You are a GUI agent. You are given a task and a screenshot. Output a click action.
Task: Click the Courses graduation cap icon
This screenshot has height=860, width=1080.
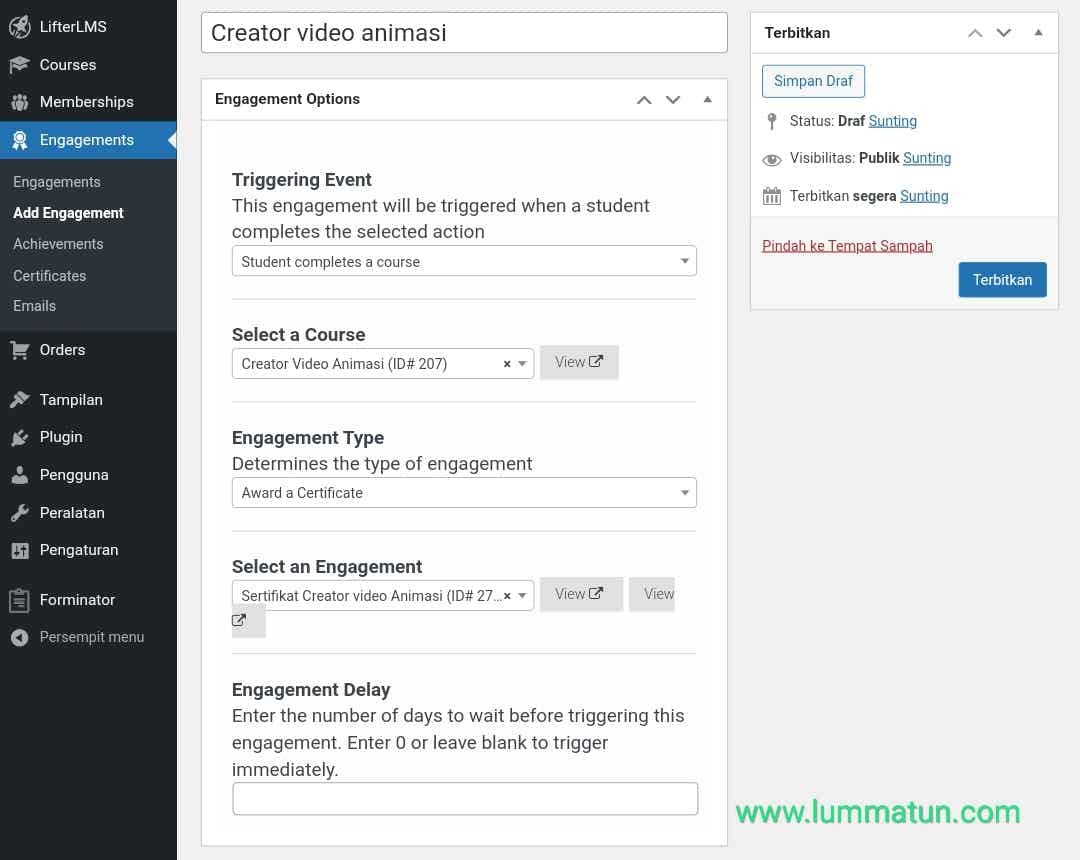point(19,65)
